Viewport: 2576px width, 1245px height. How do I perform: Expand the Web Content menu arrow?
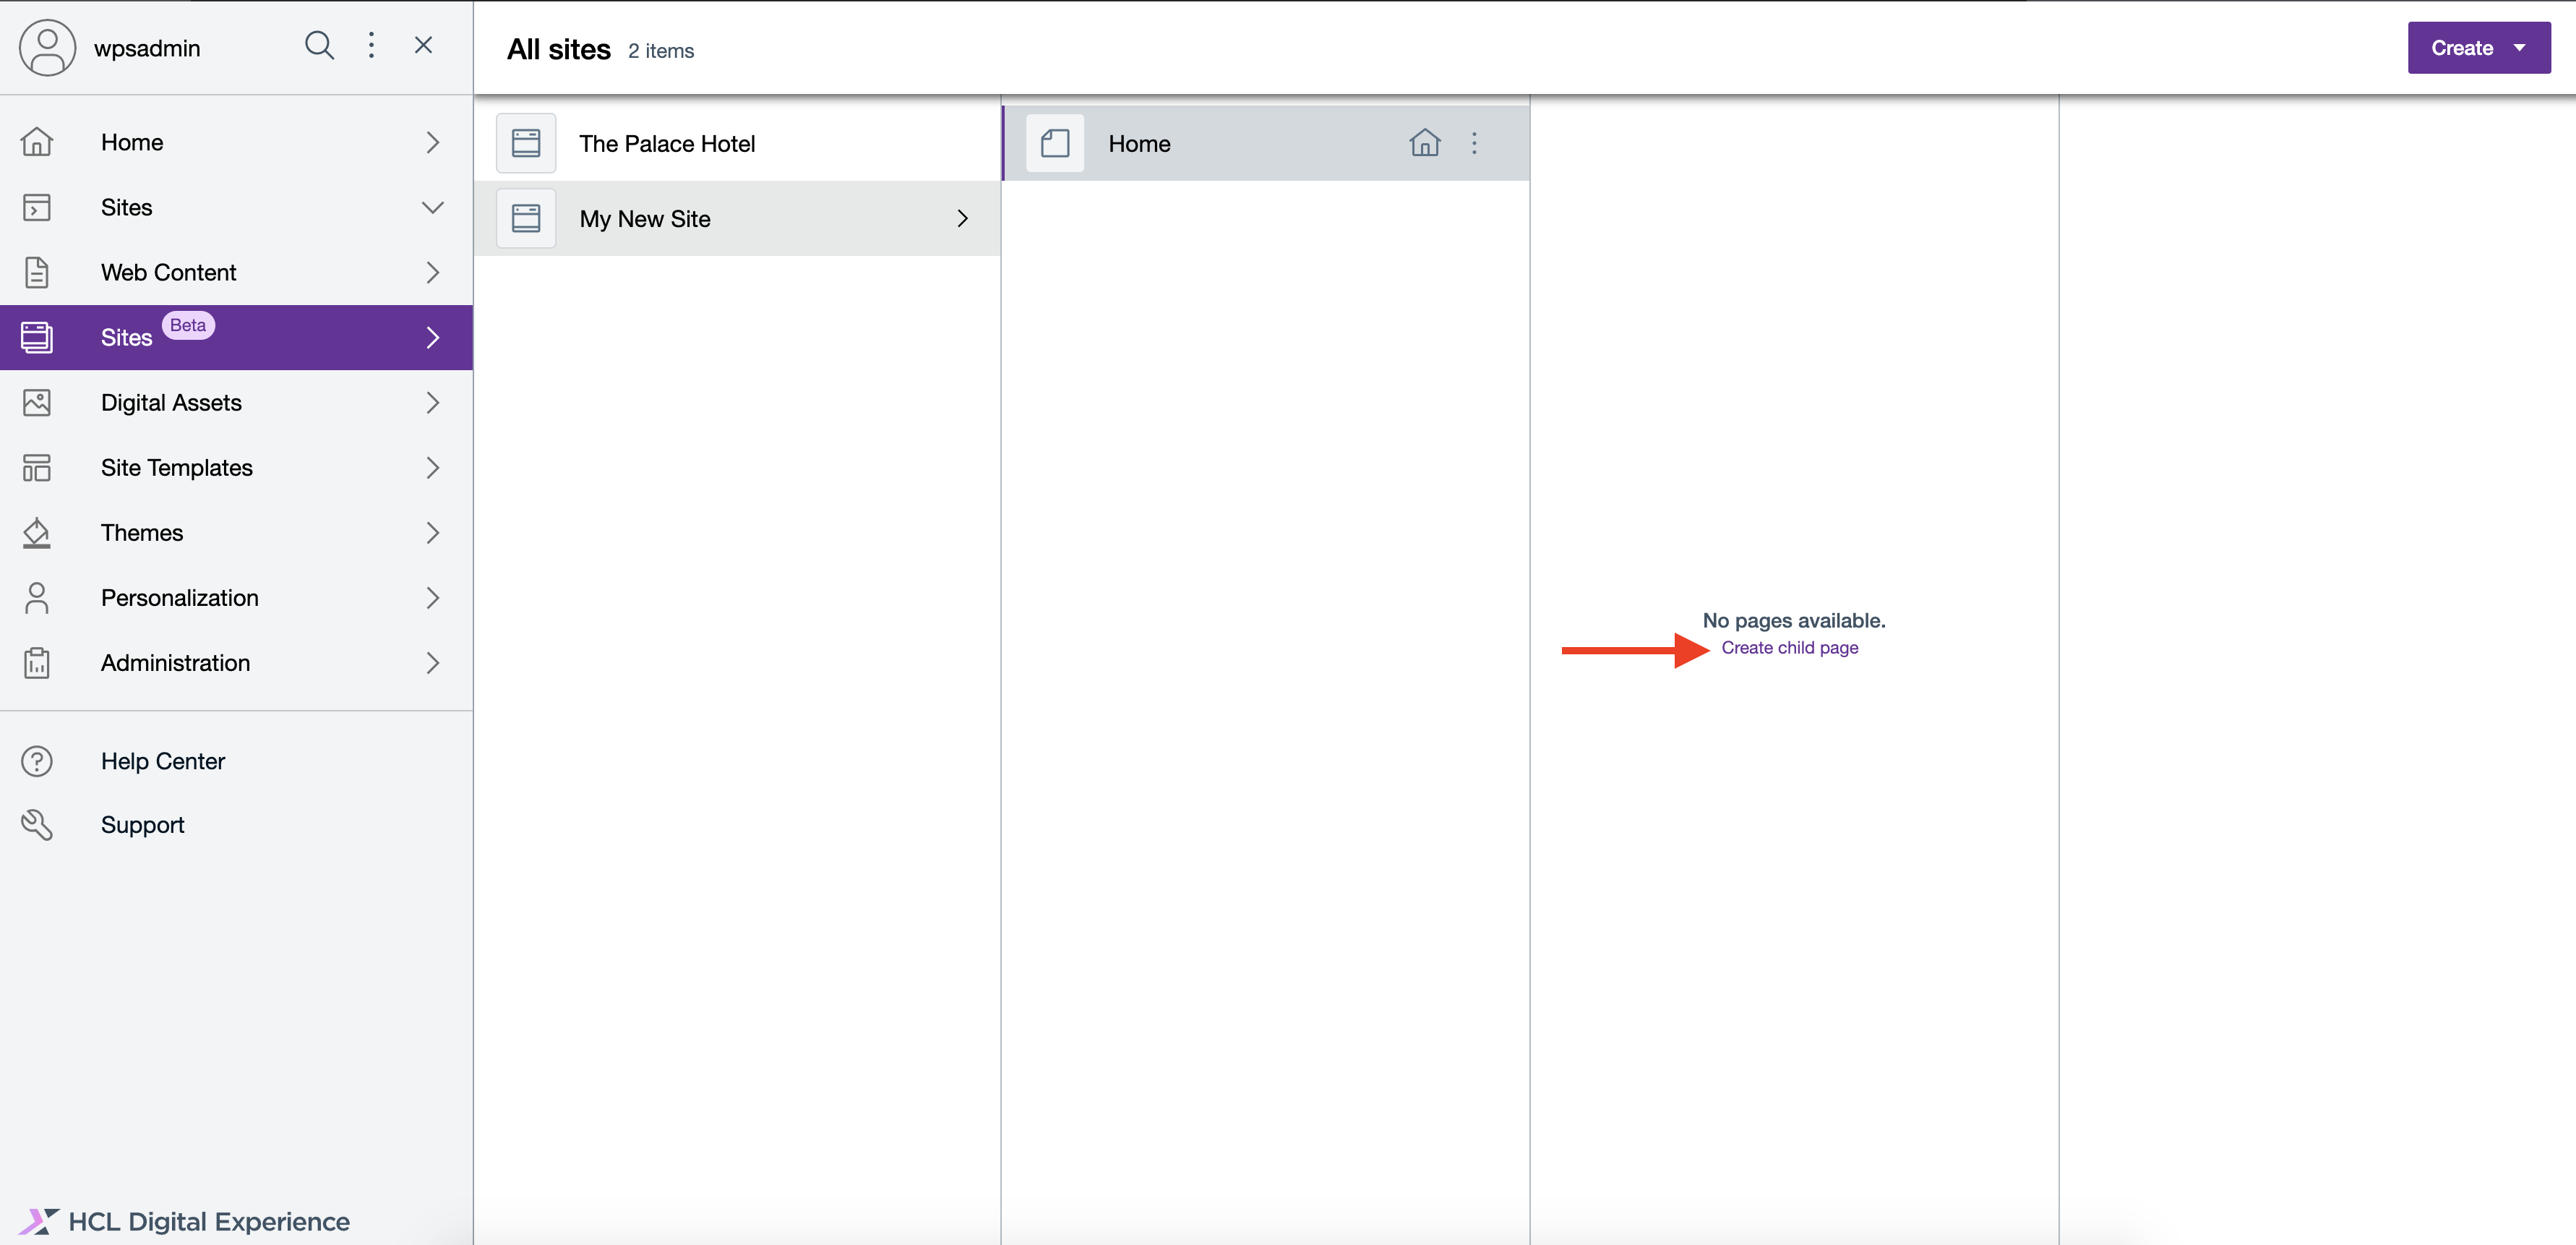432,273
